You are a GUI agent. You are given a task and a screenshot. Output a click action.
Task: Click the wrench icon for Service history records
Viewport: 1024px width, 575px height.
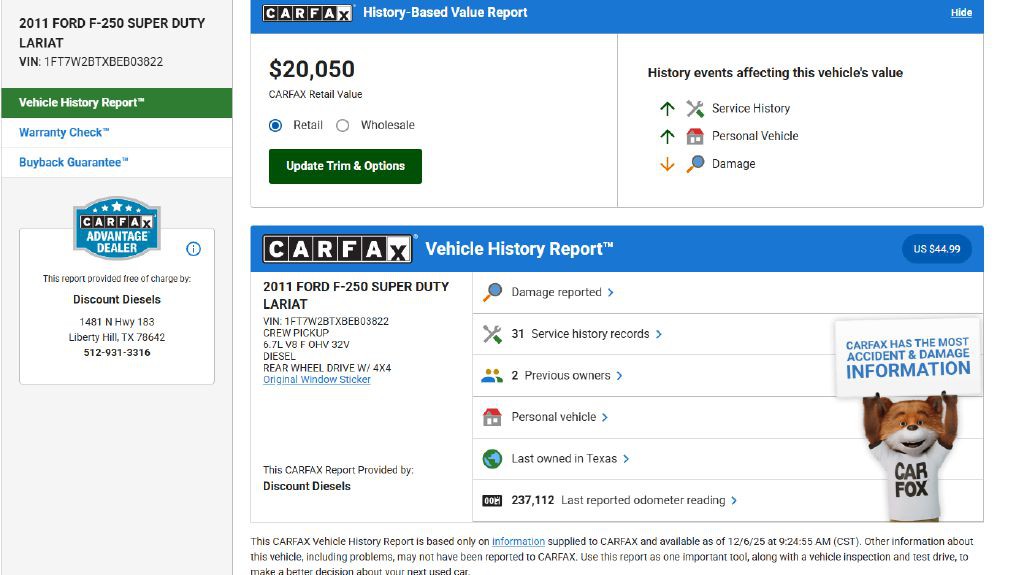pos(492,334)
